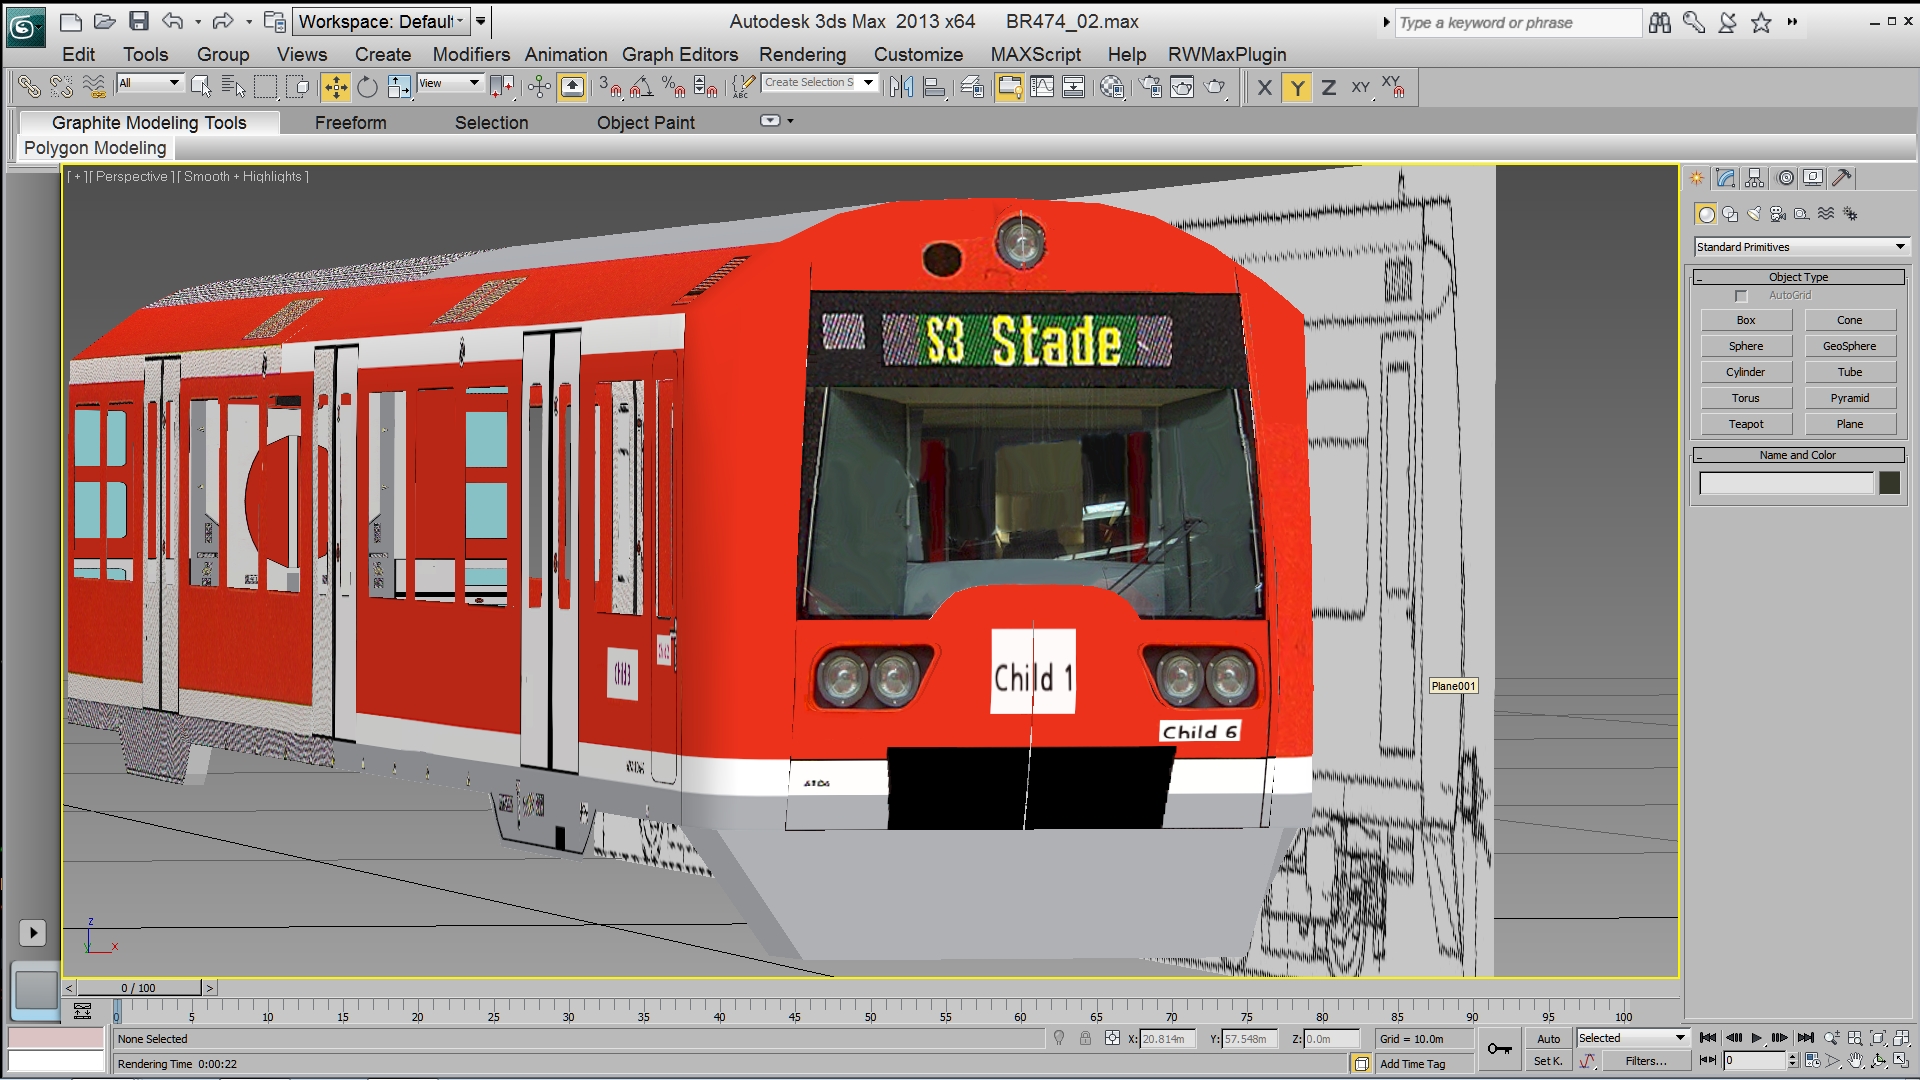The width and height of the screenshot is (1920, 1080).
Task: Click the Curve Editor toolbar icon
Action: point(1041,88)
